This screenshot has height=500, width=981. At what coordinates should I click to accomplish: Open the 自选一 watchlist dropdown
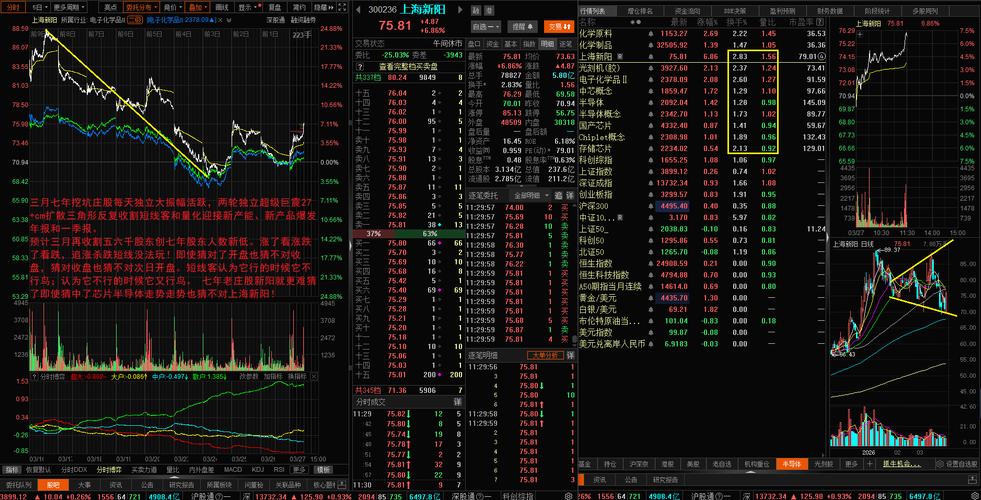485,27
